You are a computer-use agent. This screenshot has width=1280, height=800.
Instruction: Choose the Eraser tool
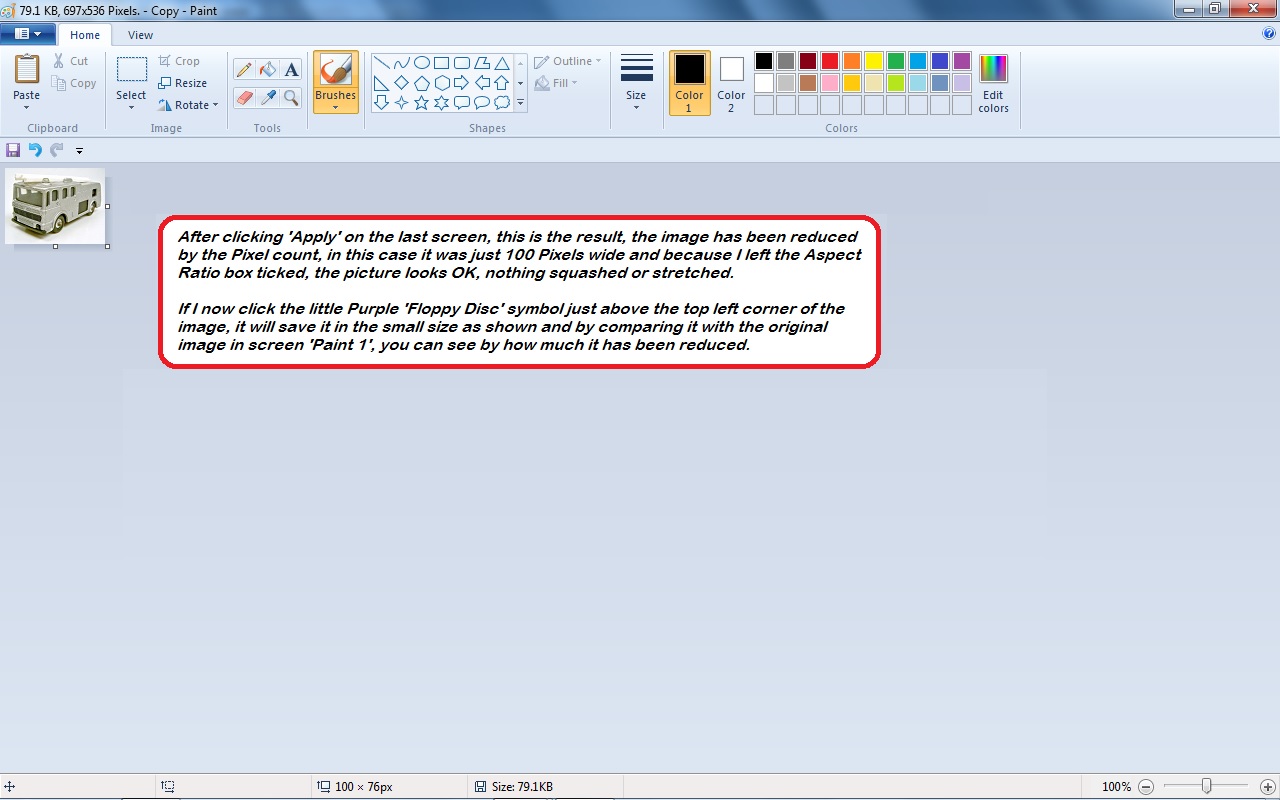(244, 97)
